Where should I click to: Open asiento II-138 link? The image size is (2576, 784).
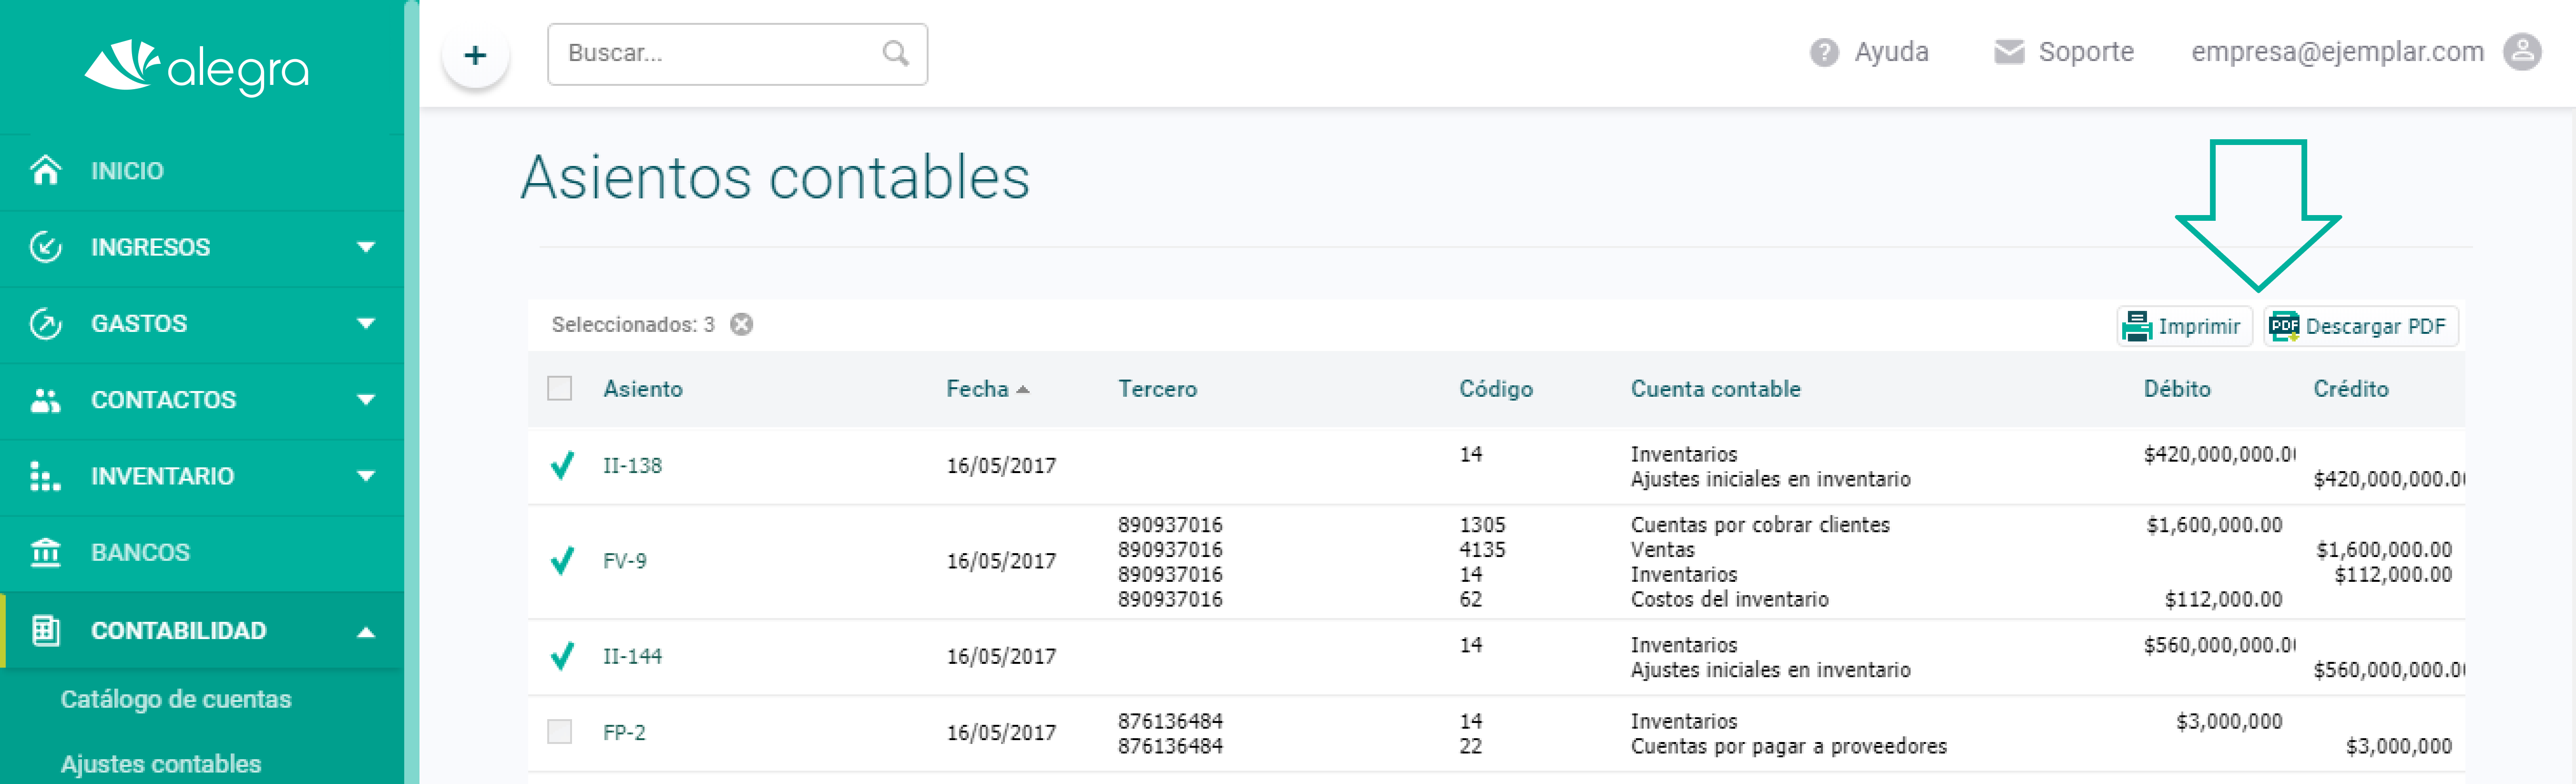632,466
